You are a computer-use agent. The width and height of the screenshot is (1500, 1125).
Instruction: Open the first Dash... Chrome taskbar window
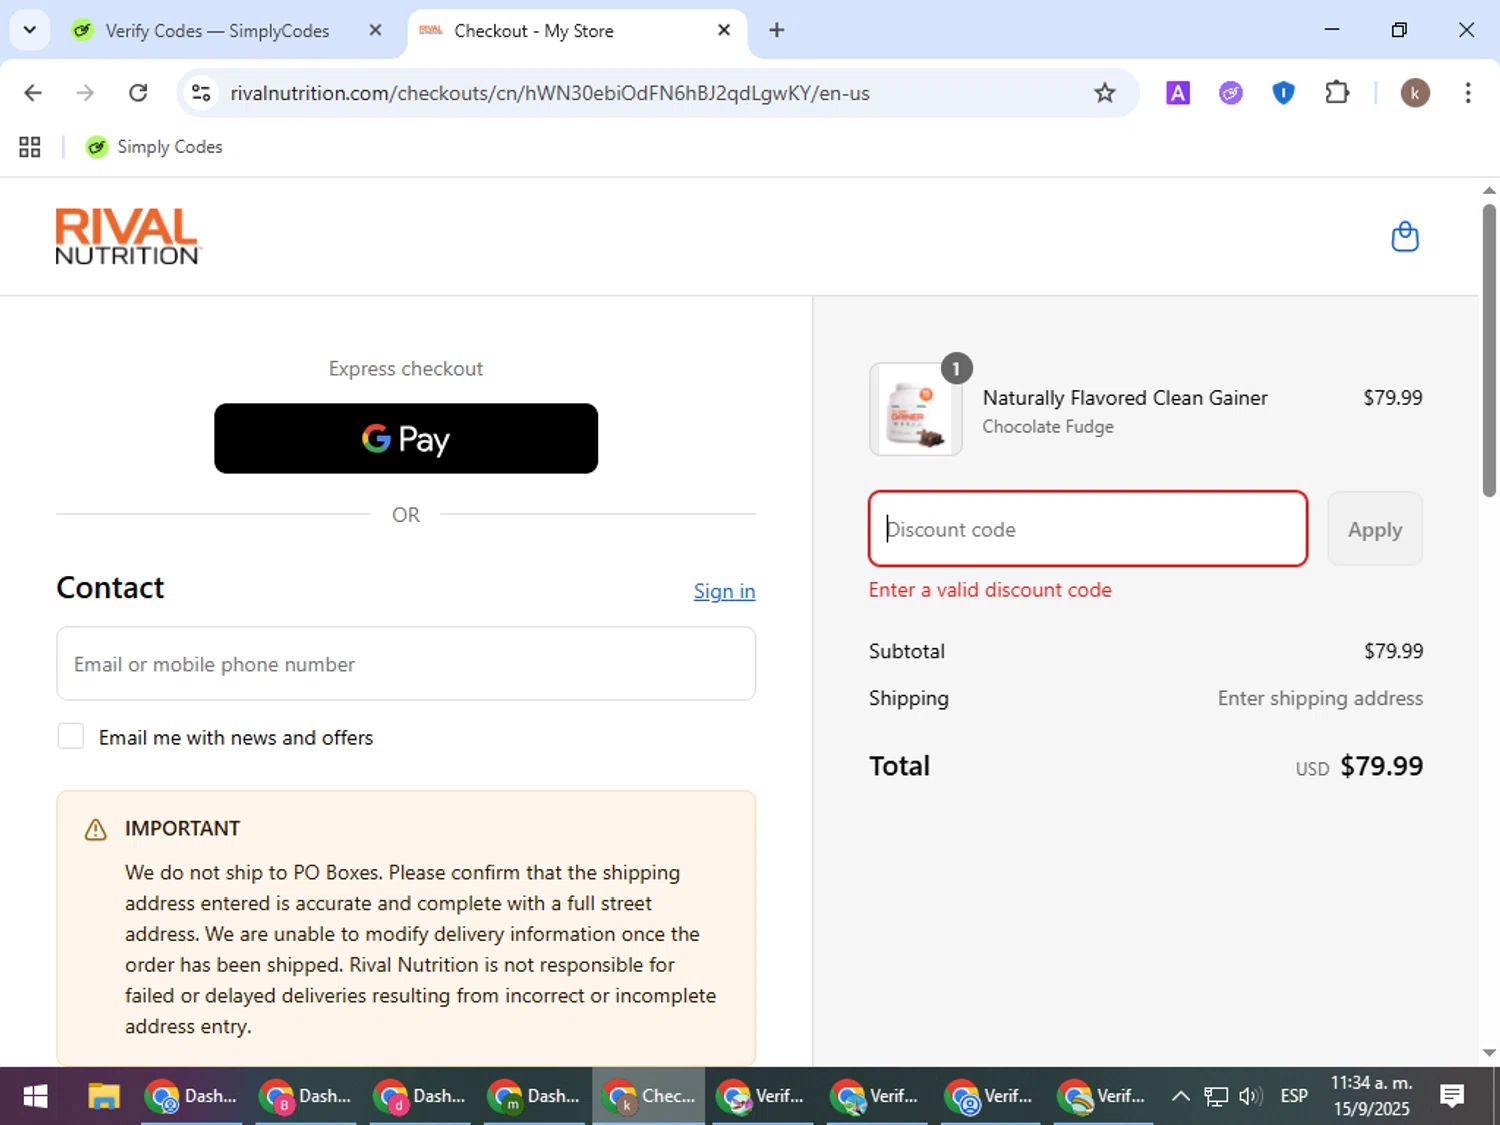pyautogui.click(x=192, y=1096)
